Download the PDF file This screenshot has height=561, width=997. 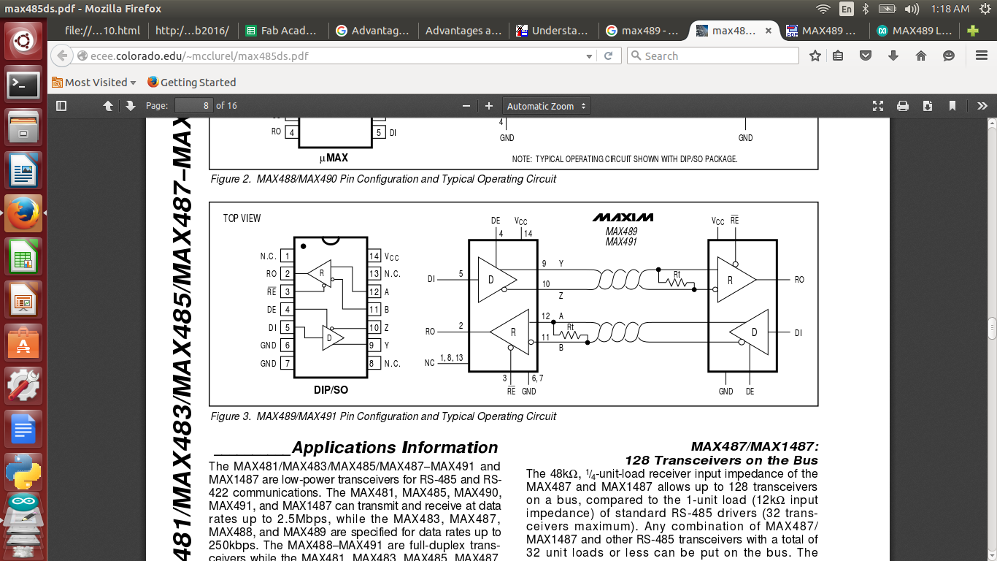pos(928,106)
